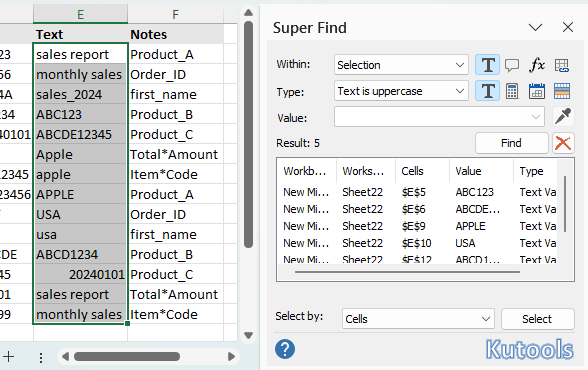This screenshot has height=370, width=588.
Task: Select the result row for $E$5
Action: click(x=418, y=192)
